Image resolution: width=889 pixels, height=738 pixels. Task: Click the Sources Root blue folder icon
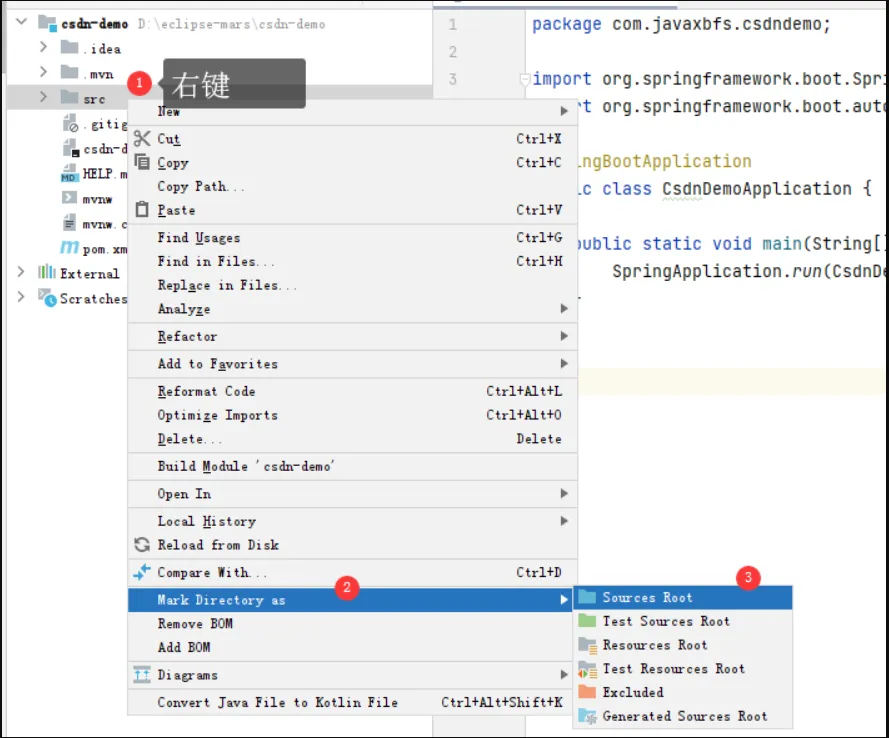(x=587, y=597)
